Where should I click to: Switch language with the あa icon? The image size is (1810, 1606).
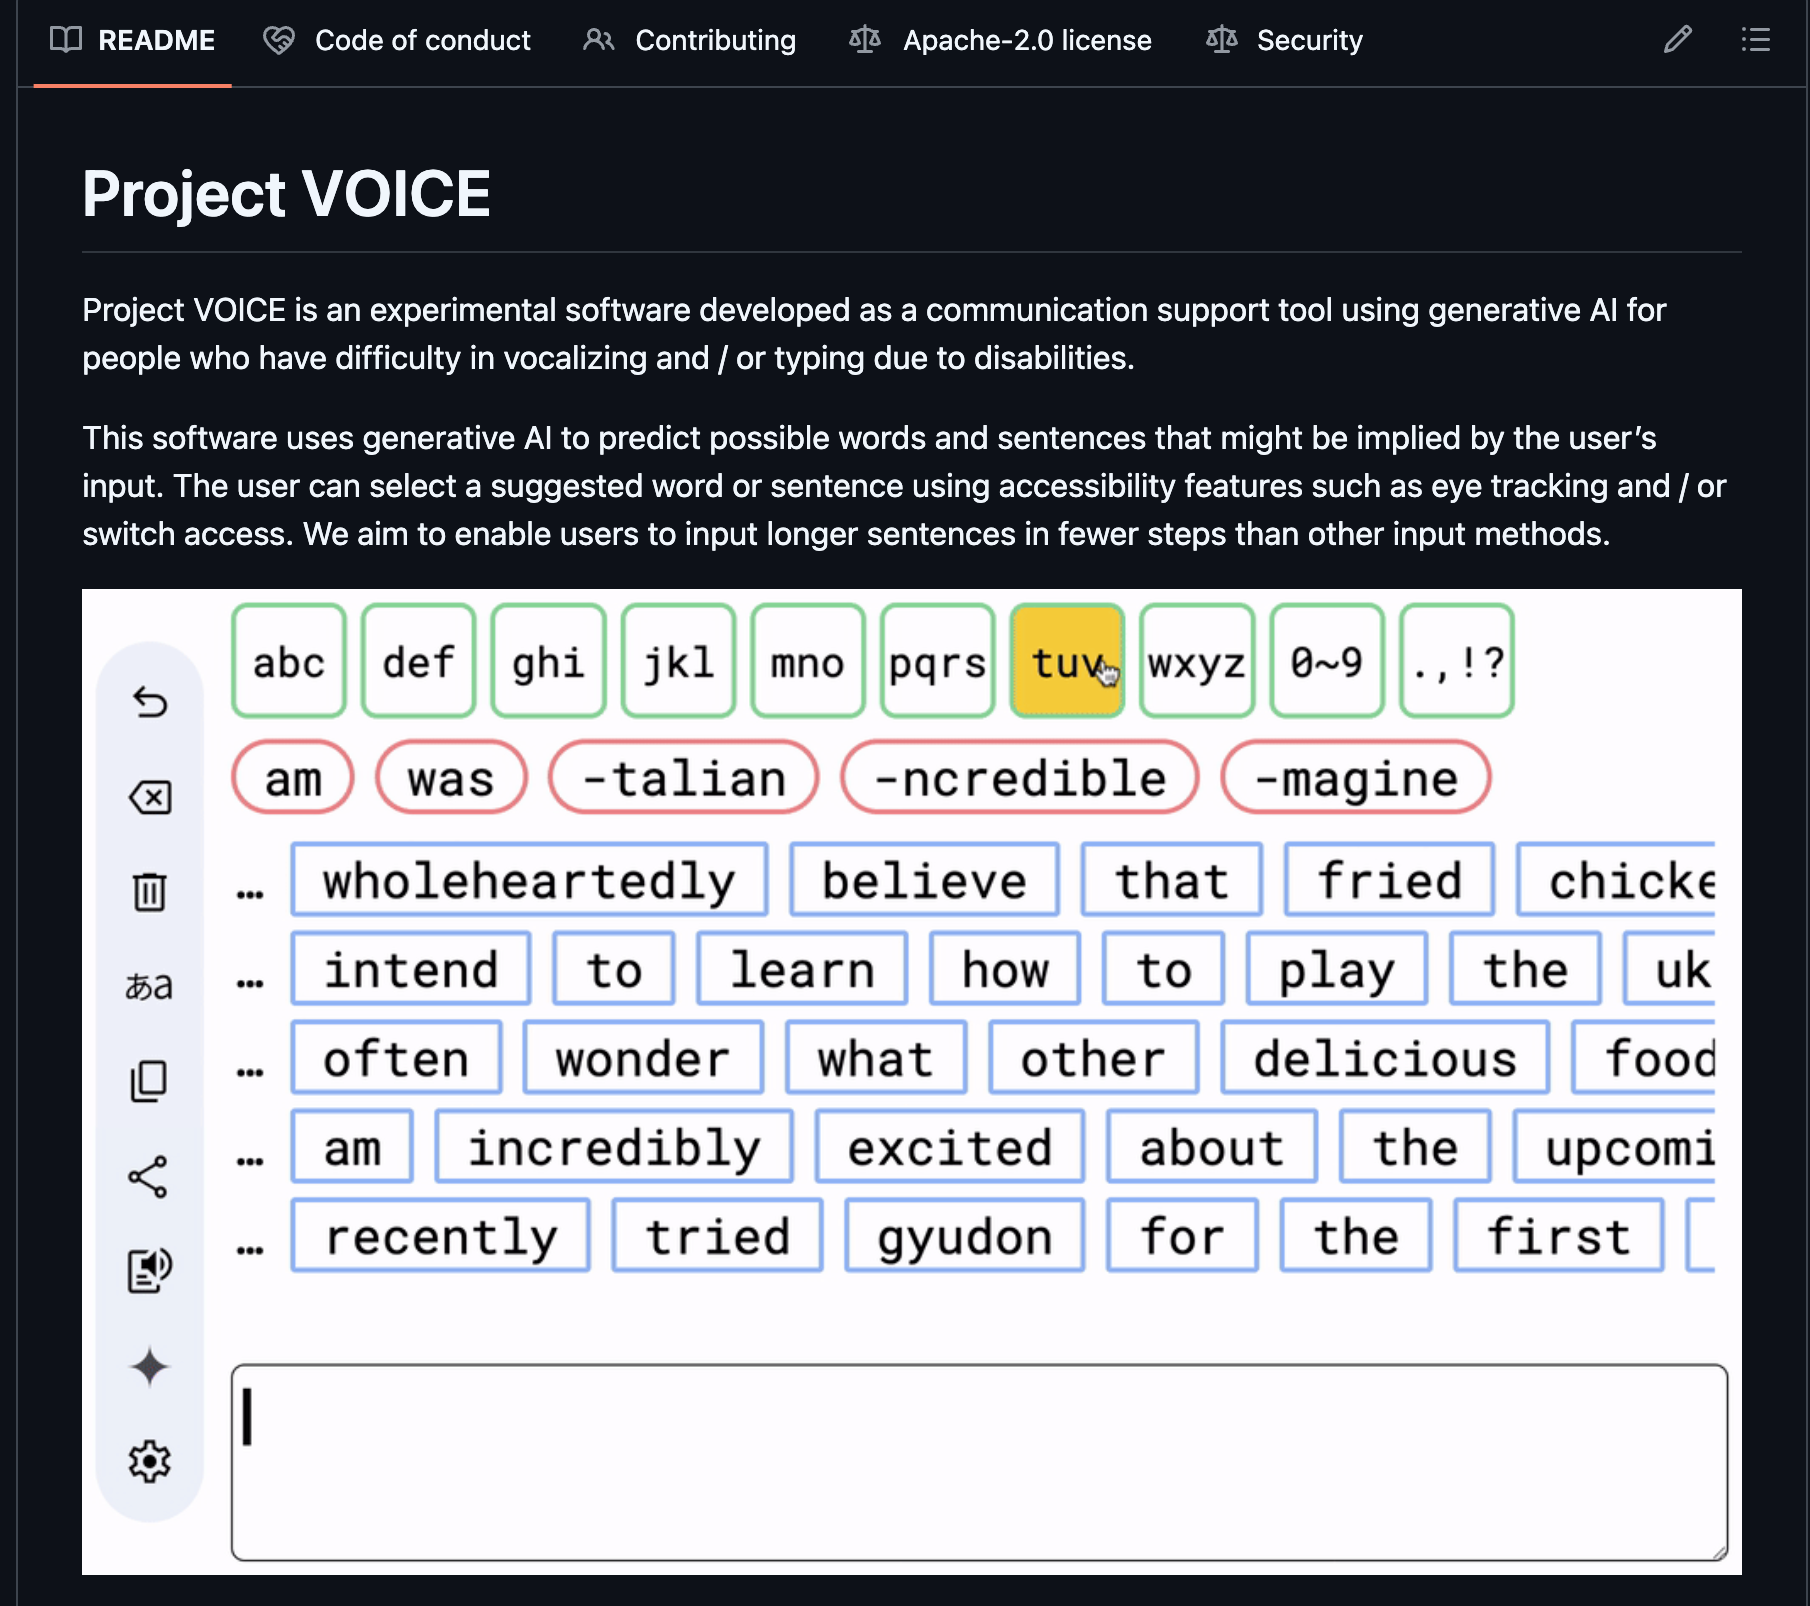149,986
